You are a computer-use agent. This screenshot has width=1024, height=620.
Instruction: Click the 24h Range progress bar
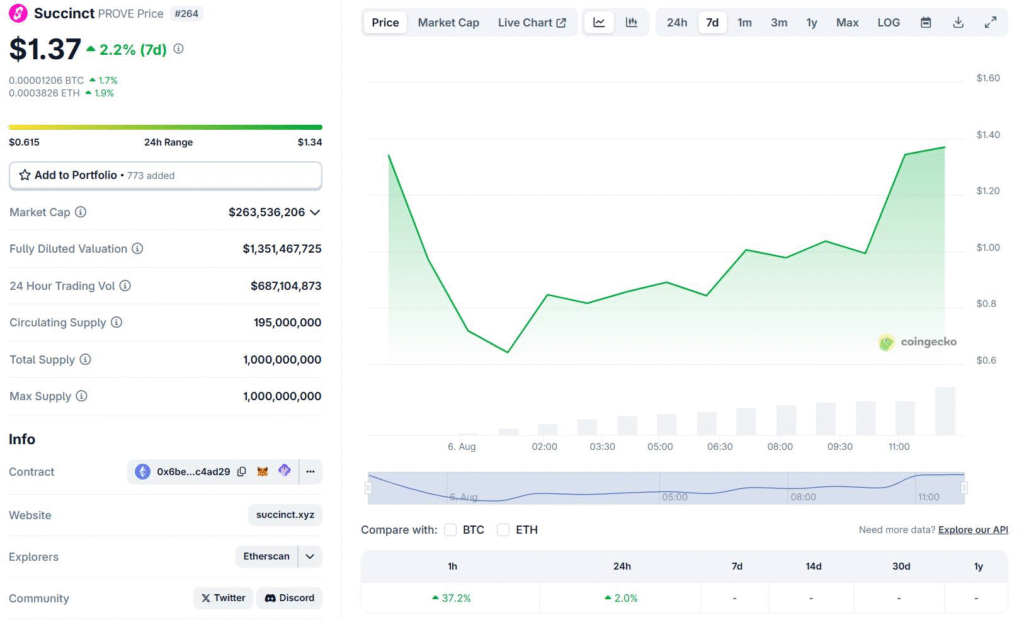[165, 127]
